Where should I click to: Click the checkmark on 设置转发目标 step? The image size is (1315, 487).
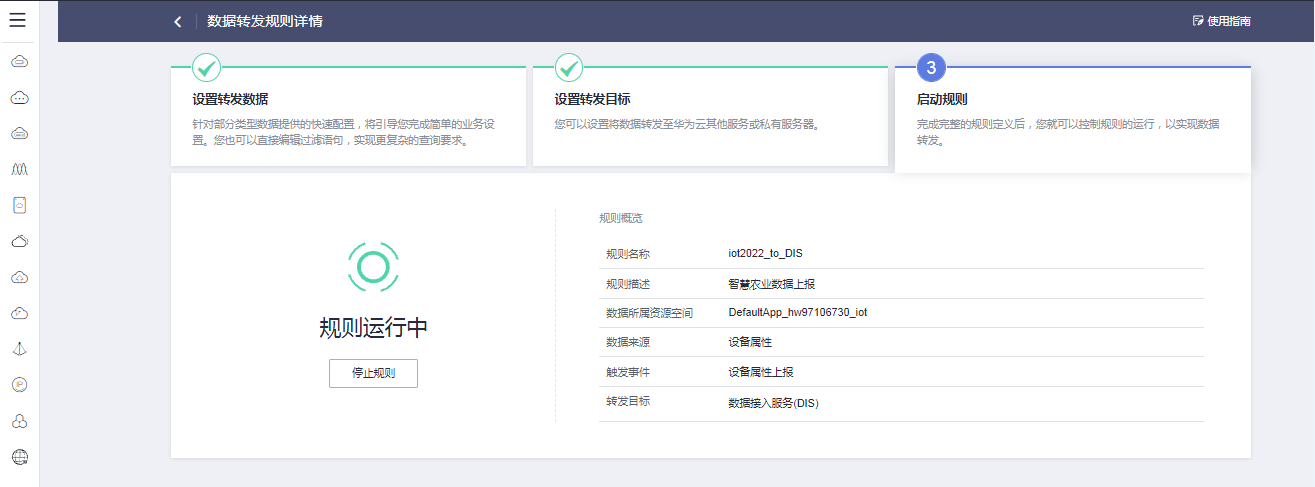click(568, 68)
